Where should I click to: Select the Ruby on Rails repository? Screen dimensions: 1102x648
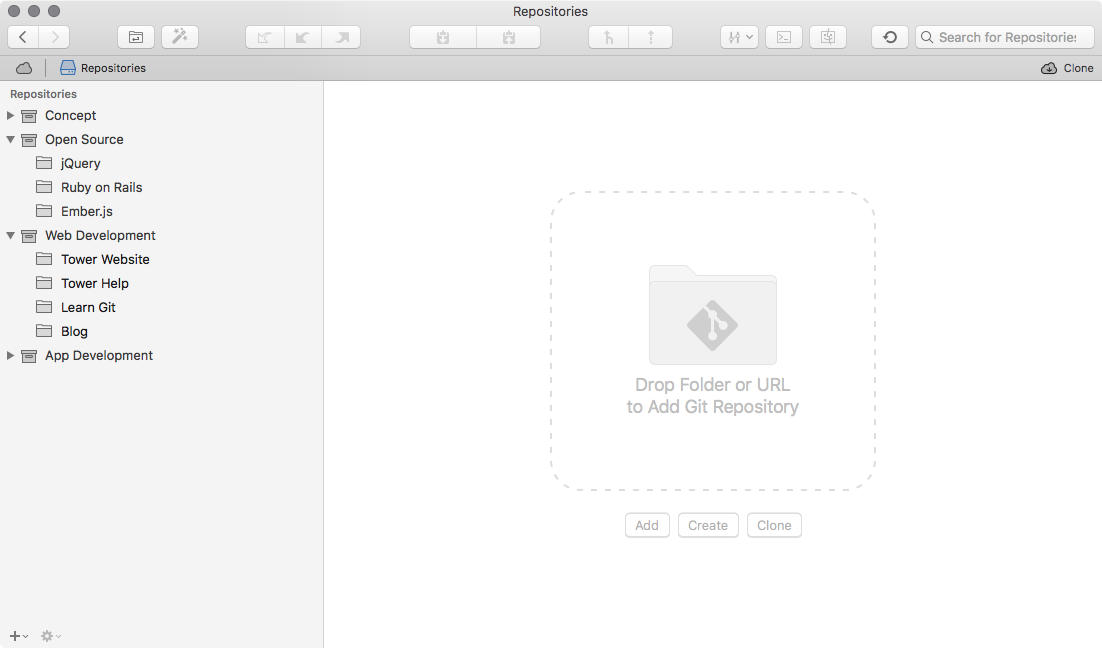pos(101,187)
